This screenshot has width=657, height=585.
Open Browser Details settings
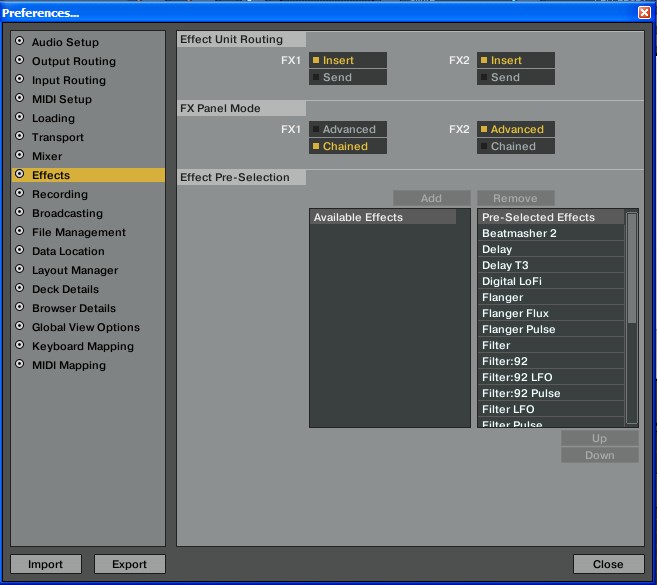[74, 308]
